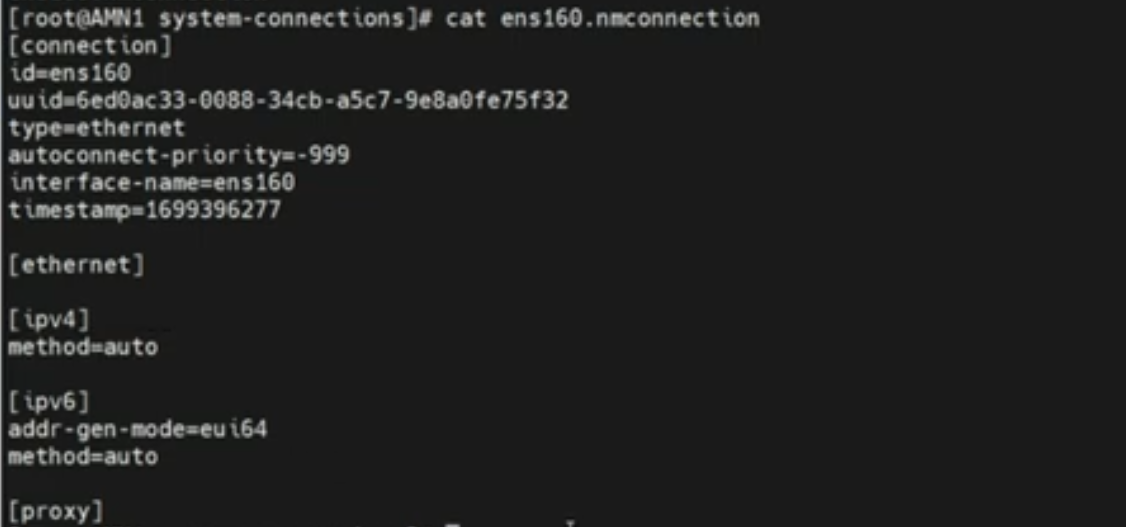1126x527 pixels.
Task: Select the [proxy] section header
Action: click(x=56, y=511)
